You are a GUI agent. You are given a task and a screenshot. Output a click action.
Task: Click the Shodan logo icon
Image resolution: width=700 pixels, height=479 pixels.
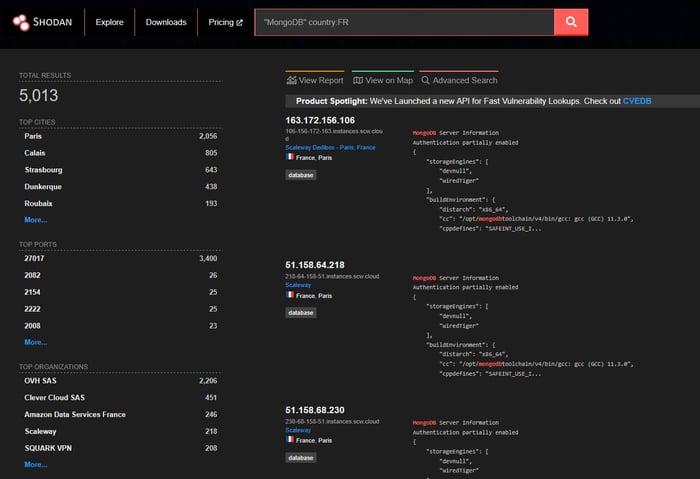coord(21,22)
